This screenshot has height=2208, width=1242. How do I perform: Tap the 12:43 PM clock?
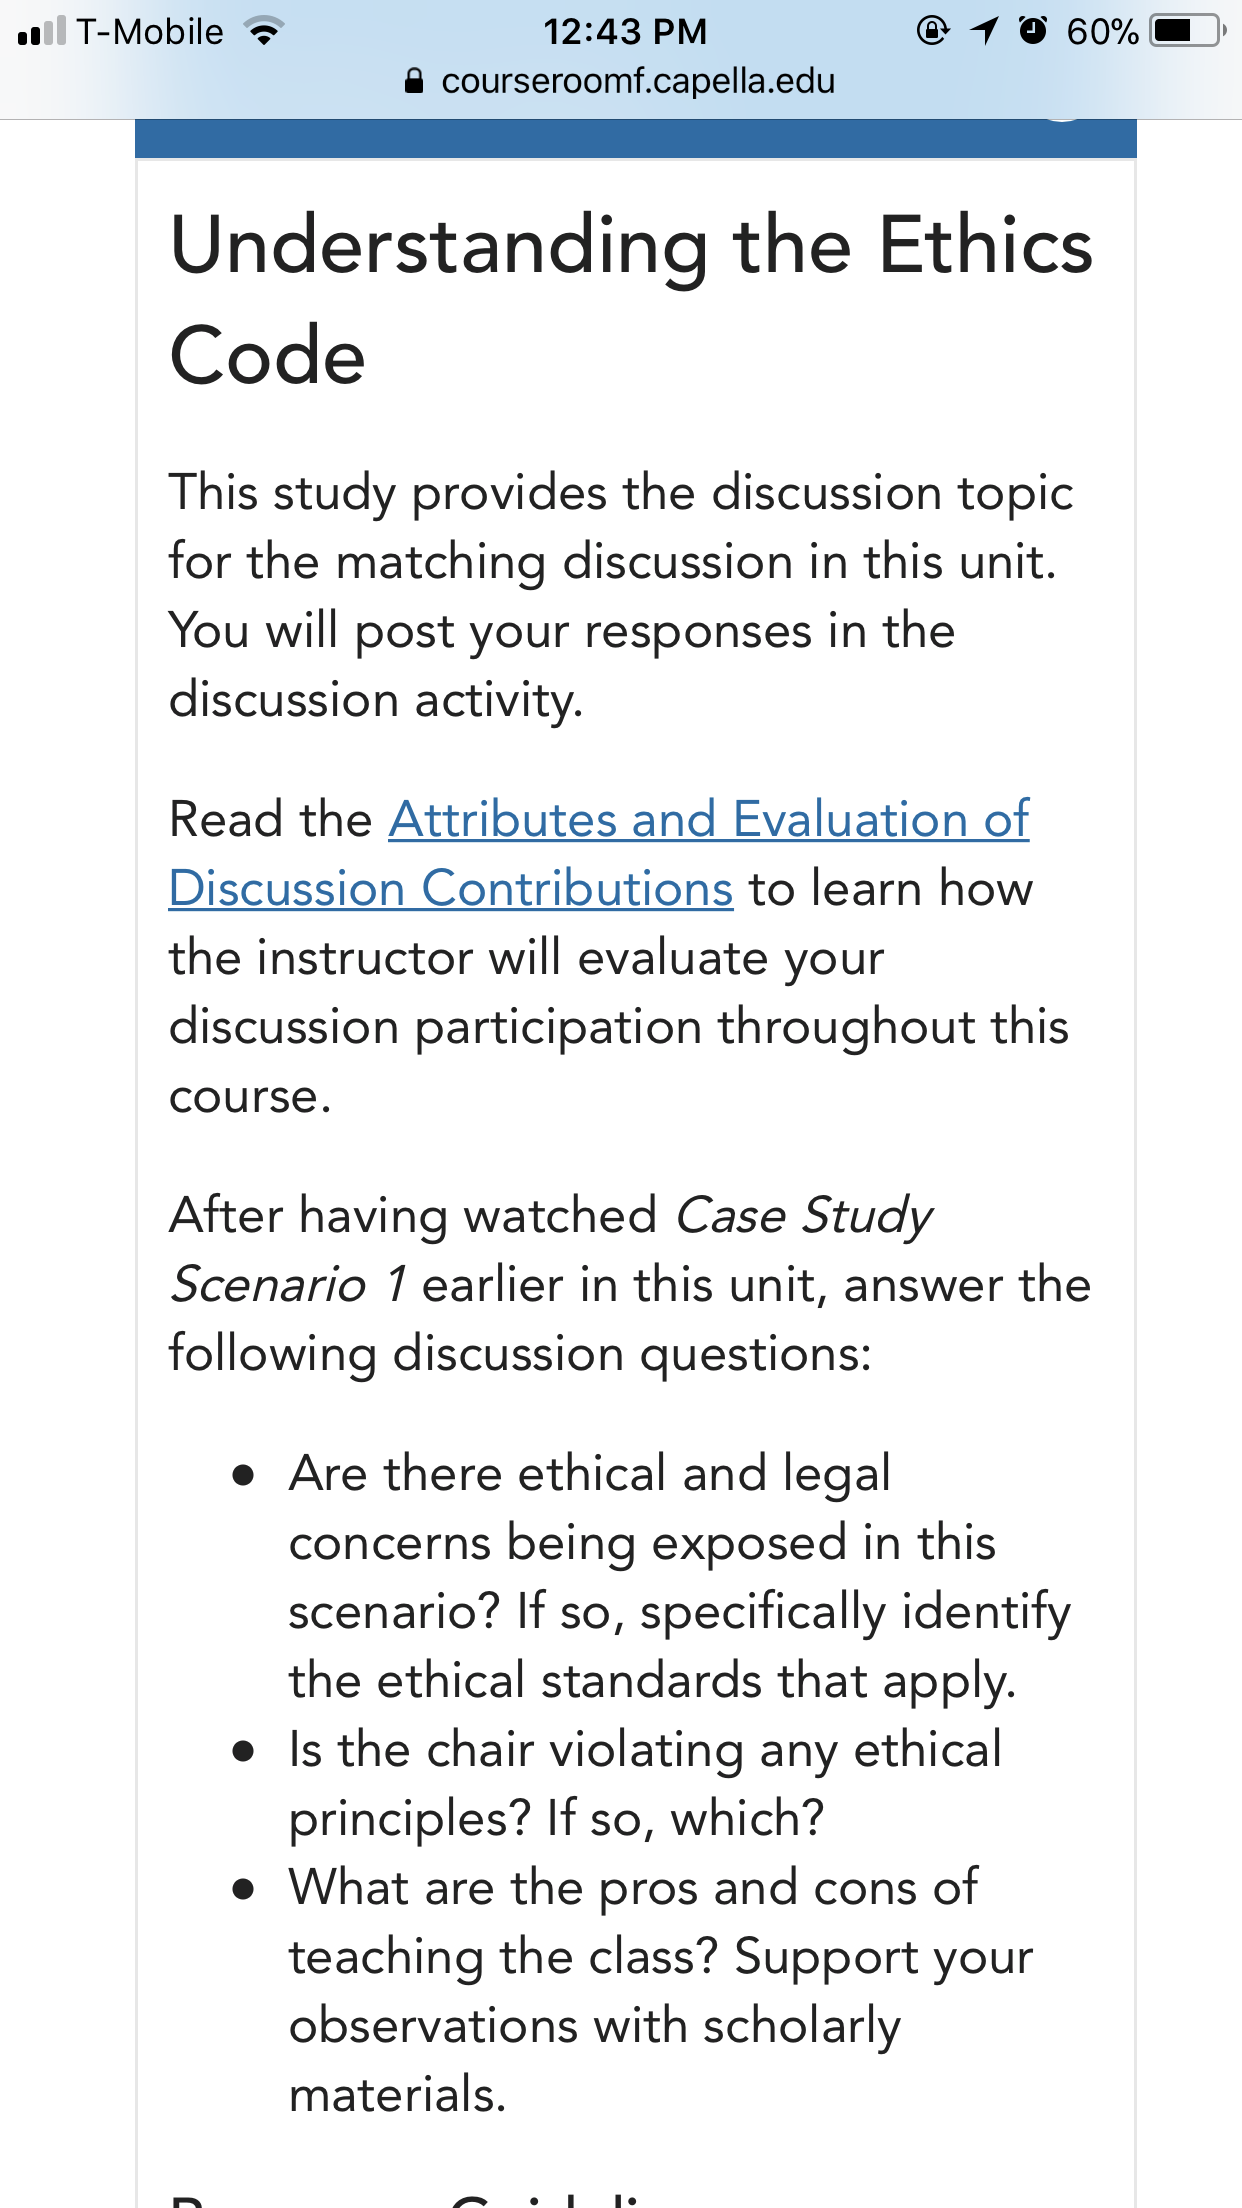click(625, 32)
